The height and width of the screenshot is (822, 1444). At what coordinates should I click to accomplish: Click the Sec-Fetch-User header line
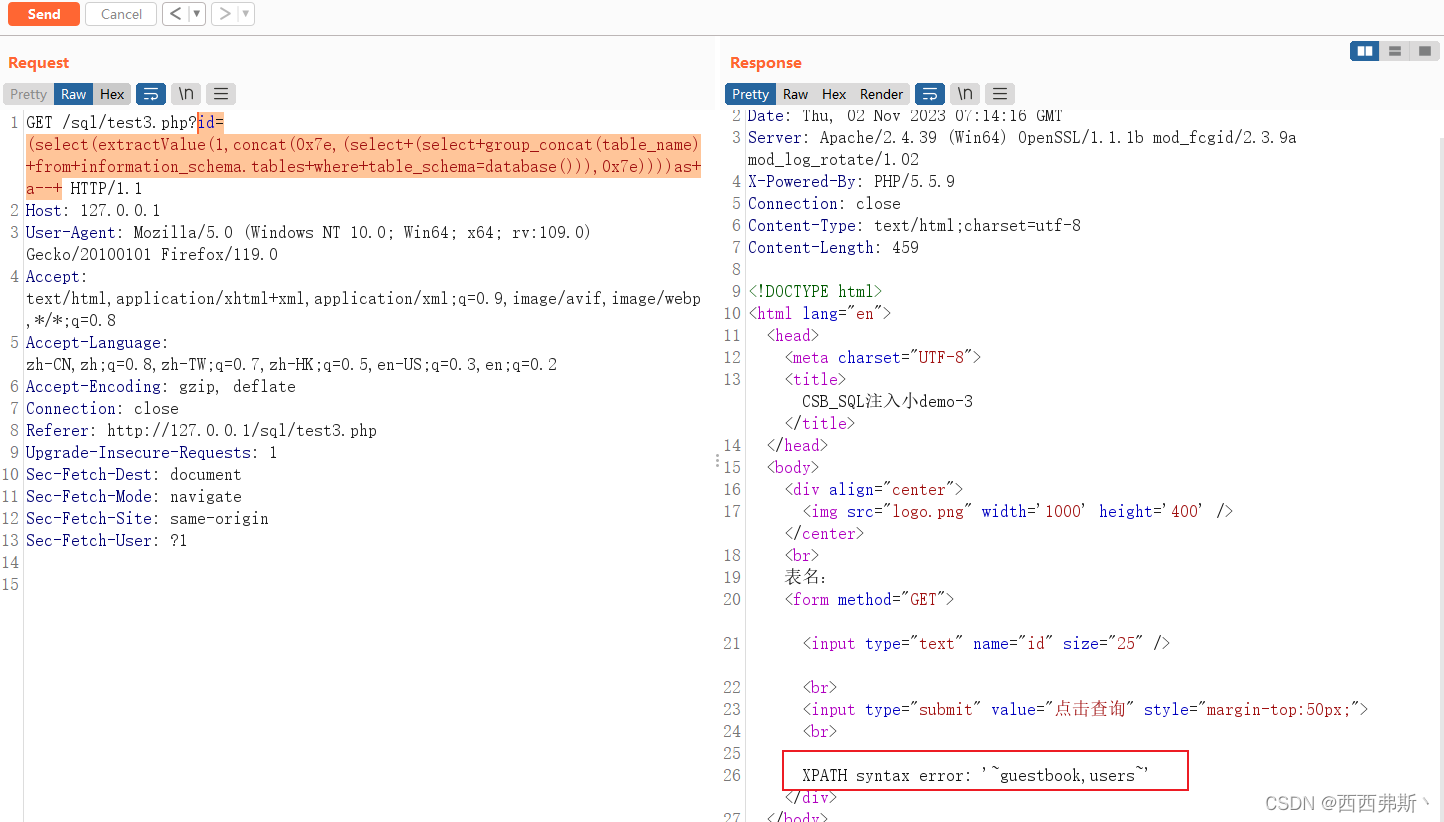click(107, 540)
